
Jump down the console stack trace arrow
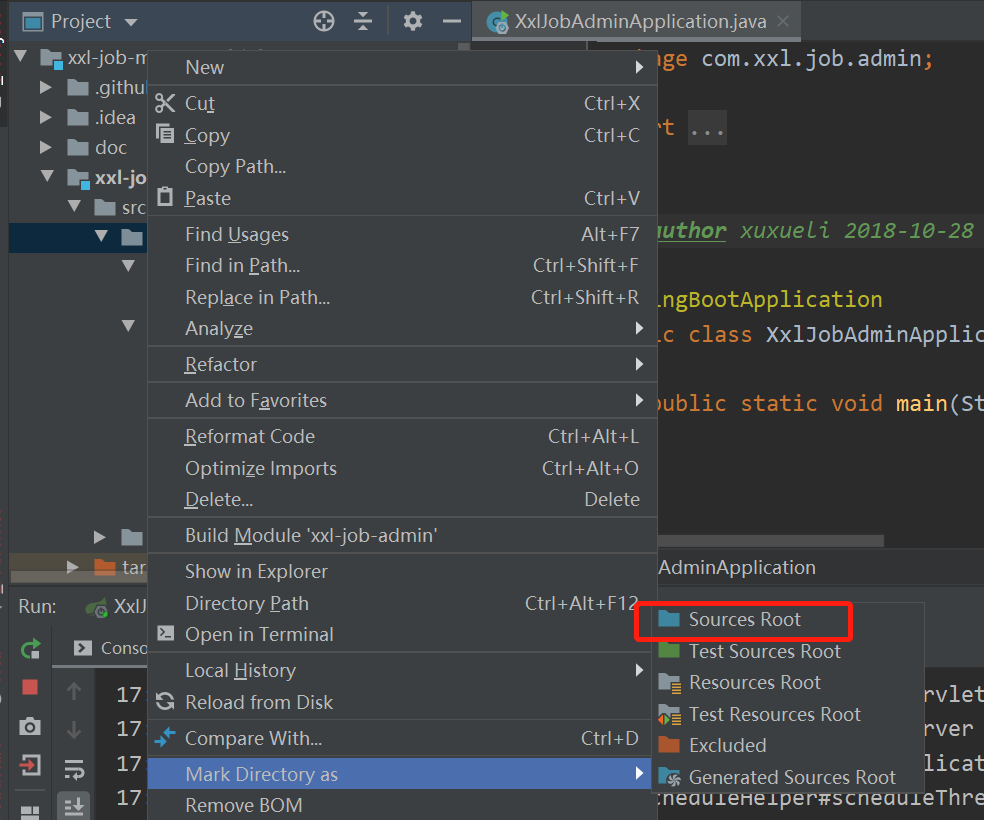(x=73, y=727)
